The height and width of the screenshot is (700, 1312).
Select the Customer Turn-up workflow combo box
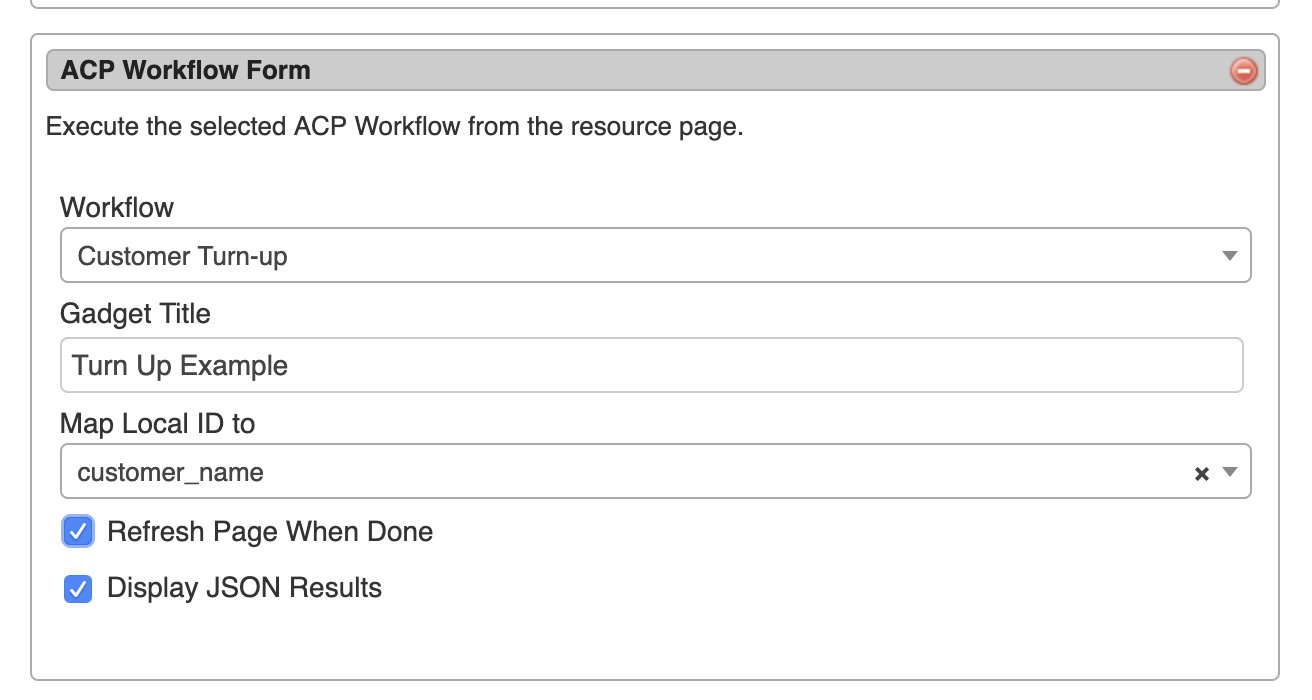pyautogui.click(x=640, y=256)
